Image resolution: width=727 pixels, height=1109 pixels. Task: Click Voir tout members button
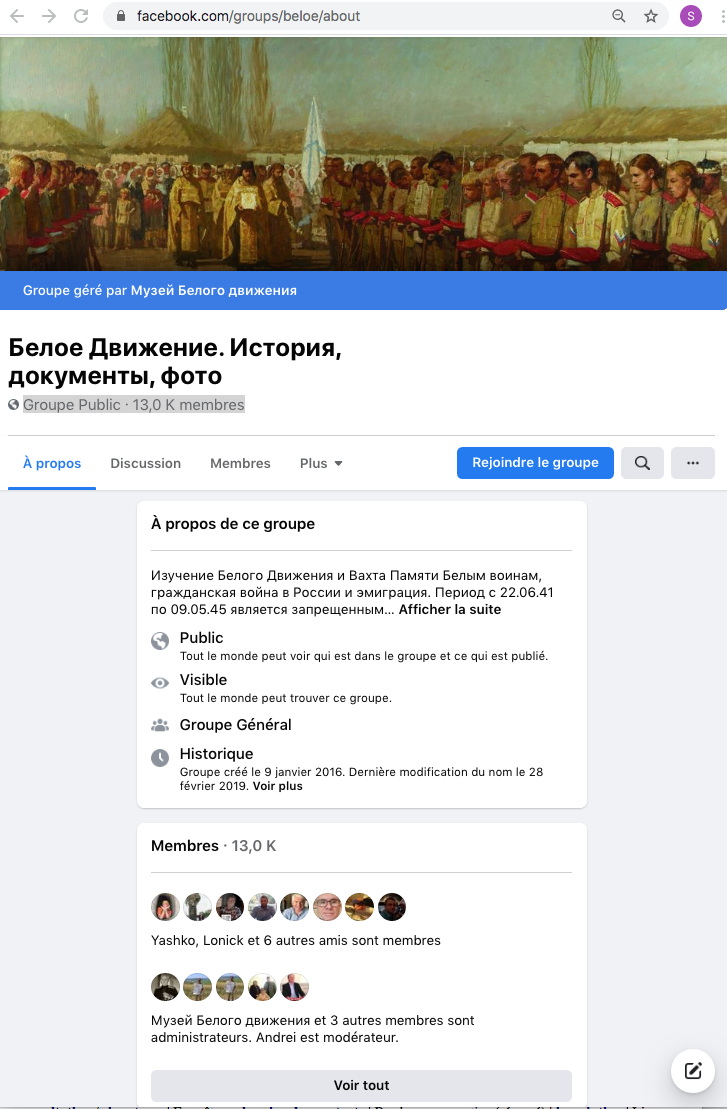(361, 1085)
